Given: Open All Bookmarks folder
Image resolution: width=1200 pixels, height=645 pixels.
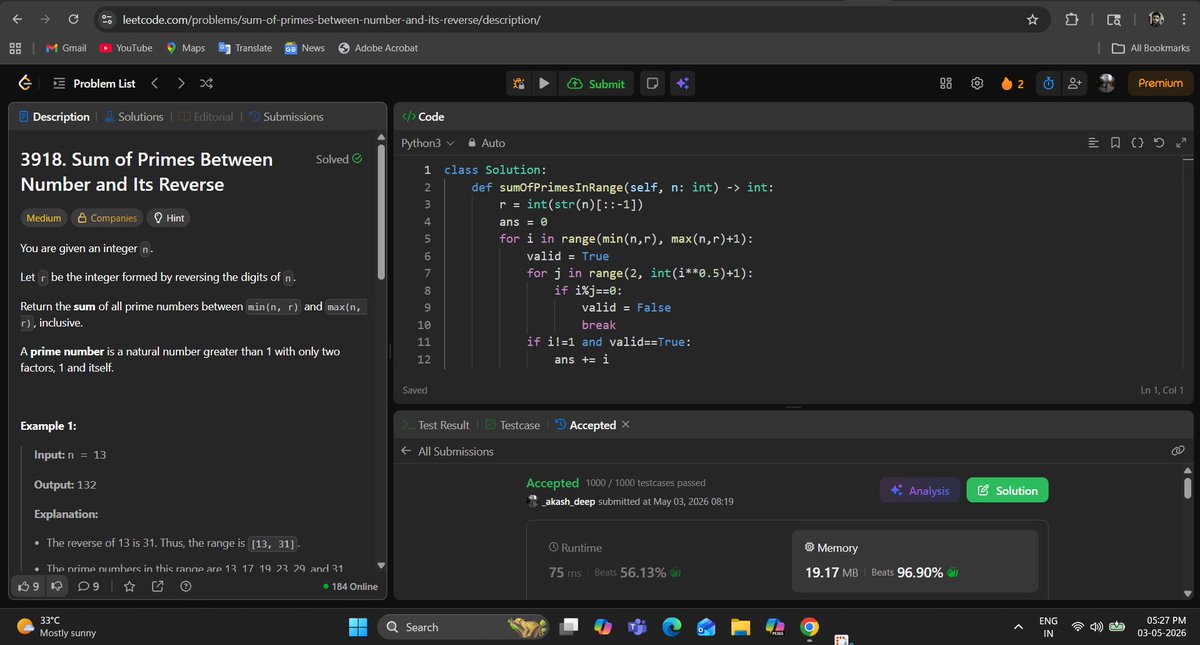Looking at the screenshot, I should point(1152,48).
